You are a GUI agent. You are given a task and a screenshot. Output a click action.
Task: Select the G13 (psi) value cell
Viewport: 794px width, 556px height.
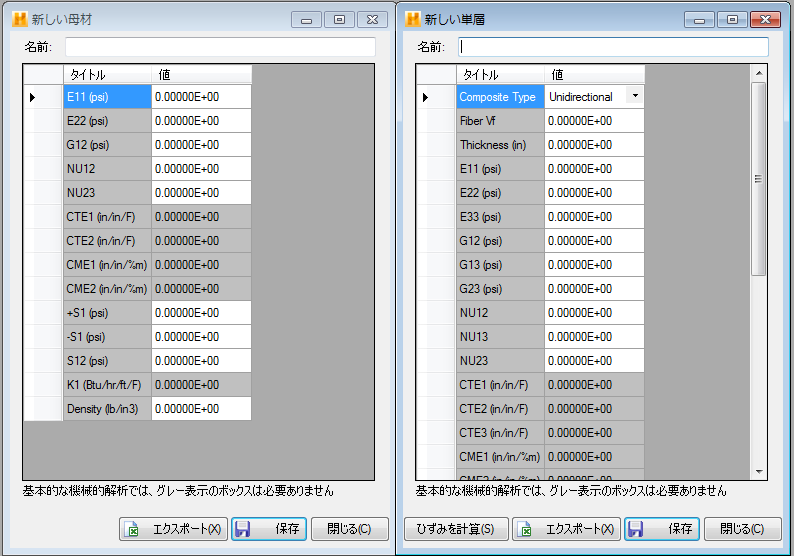point(594,265)
